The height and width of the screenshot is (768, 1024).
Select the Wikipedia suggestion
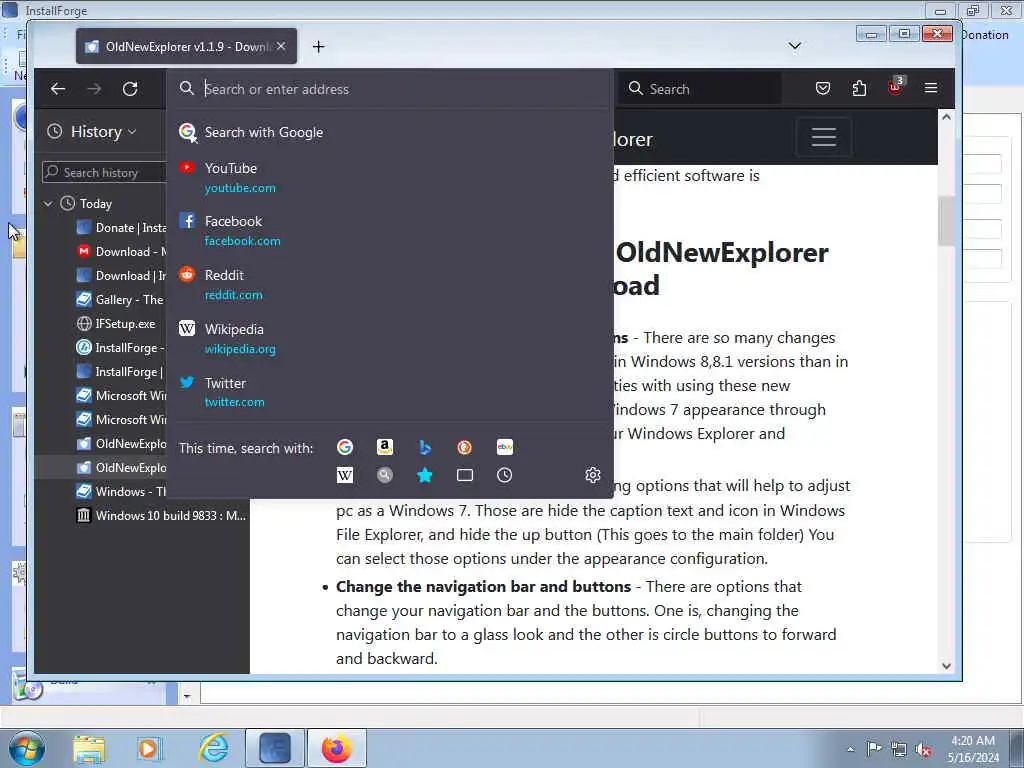(390, 338)
